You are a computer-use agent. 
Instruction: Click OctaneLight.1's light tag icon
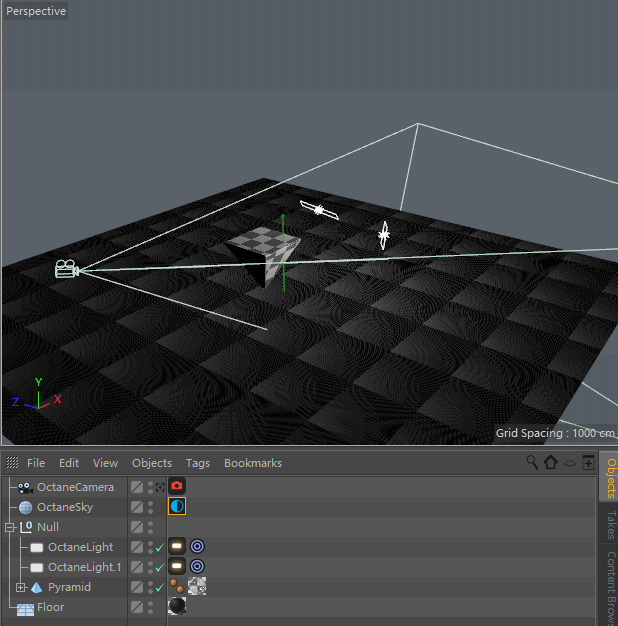click(177, 566)
